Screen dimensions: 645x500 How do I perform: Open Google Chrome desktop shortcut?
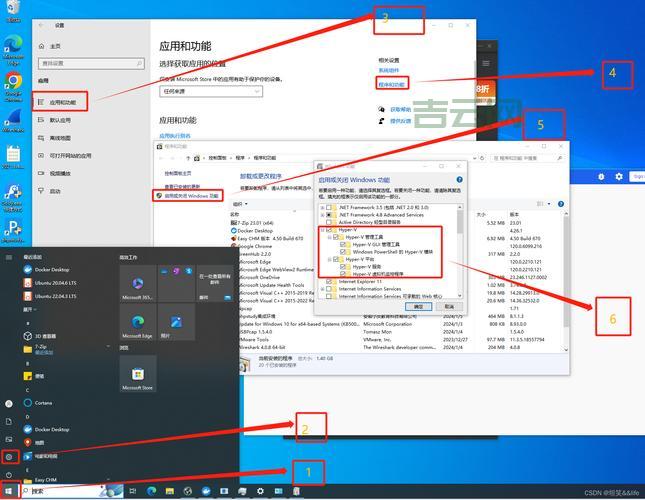tap(13, 86)
